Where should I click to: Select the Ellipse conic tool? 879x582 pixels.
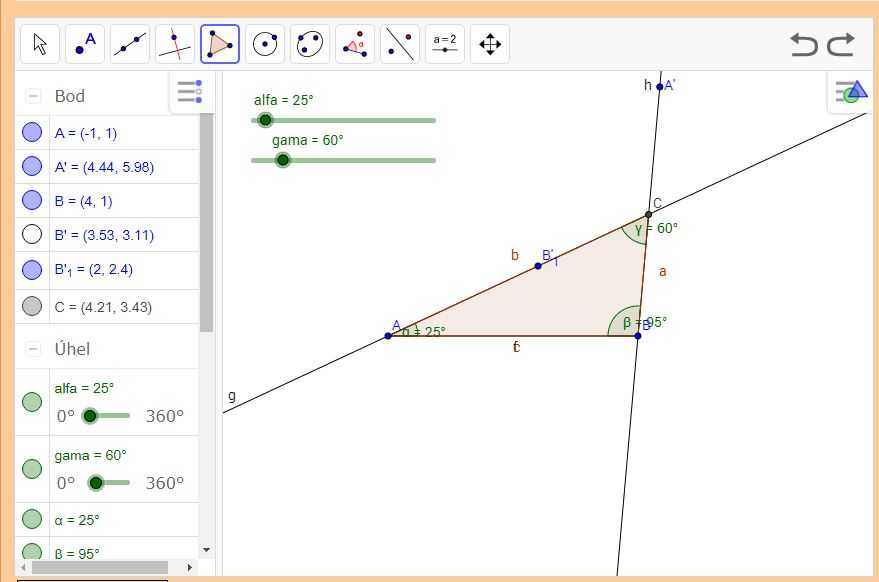coord(310,44)
